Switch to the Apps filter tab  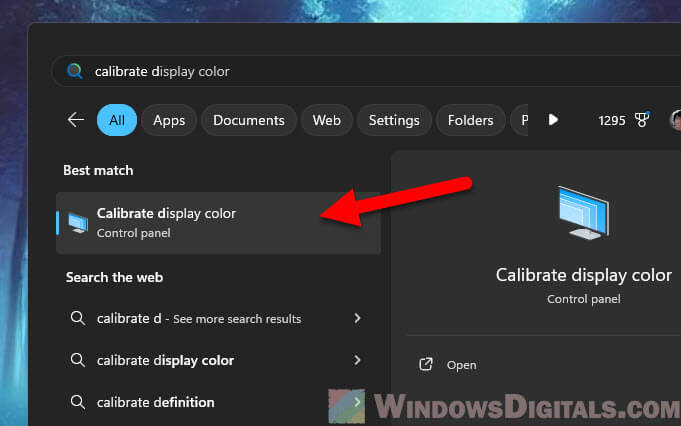169,120
